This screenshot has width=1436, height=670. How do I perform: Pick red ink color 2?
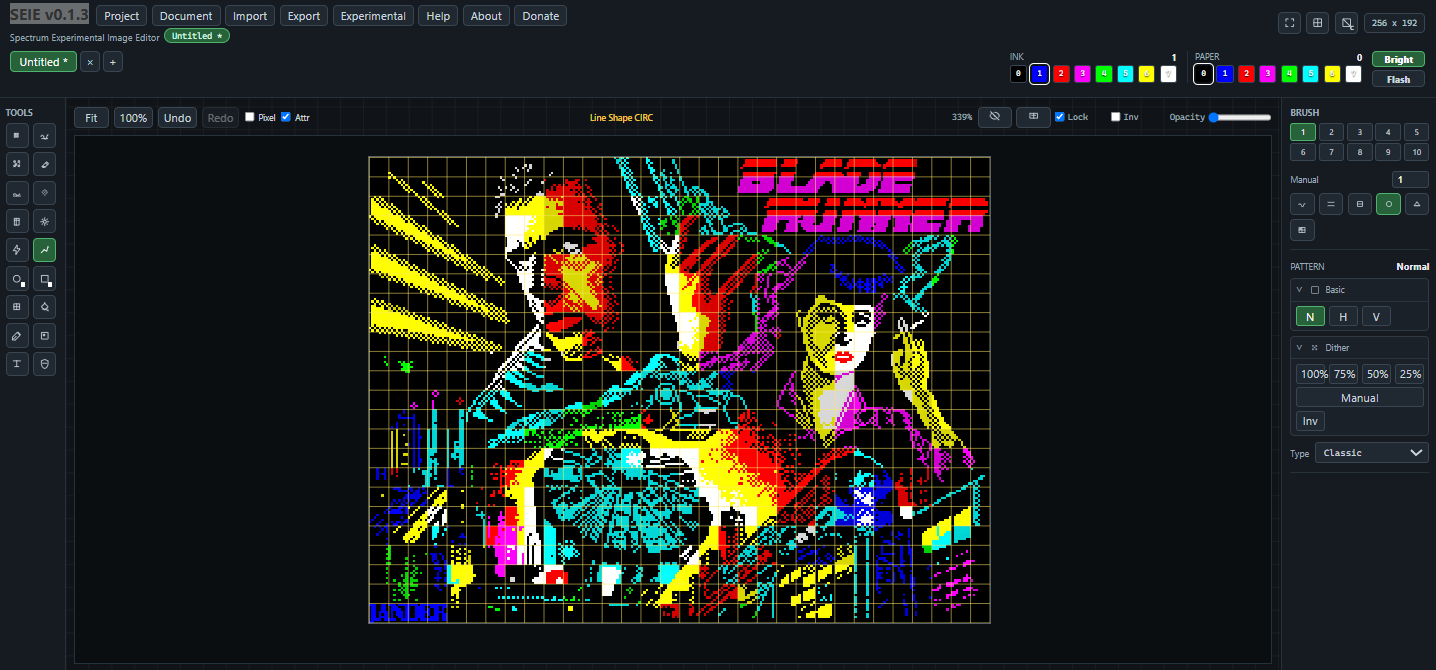(x=1062, y=73)
